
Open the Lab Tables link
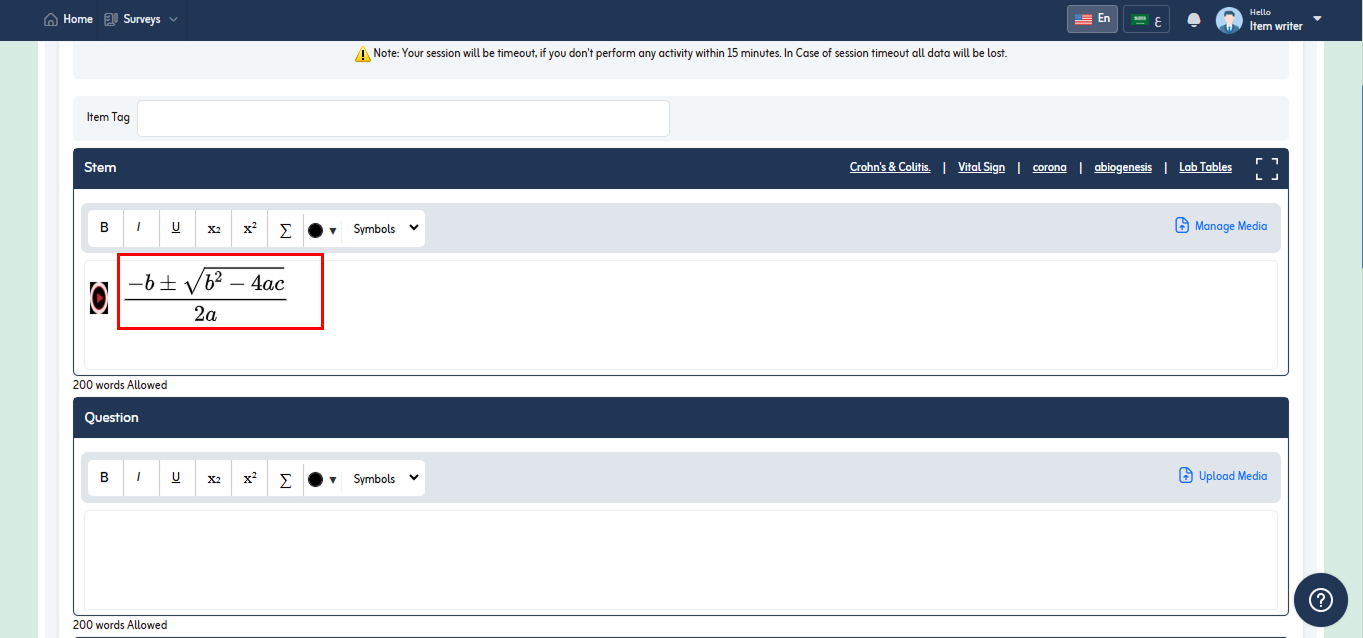point(1205,167)
